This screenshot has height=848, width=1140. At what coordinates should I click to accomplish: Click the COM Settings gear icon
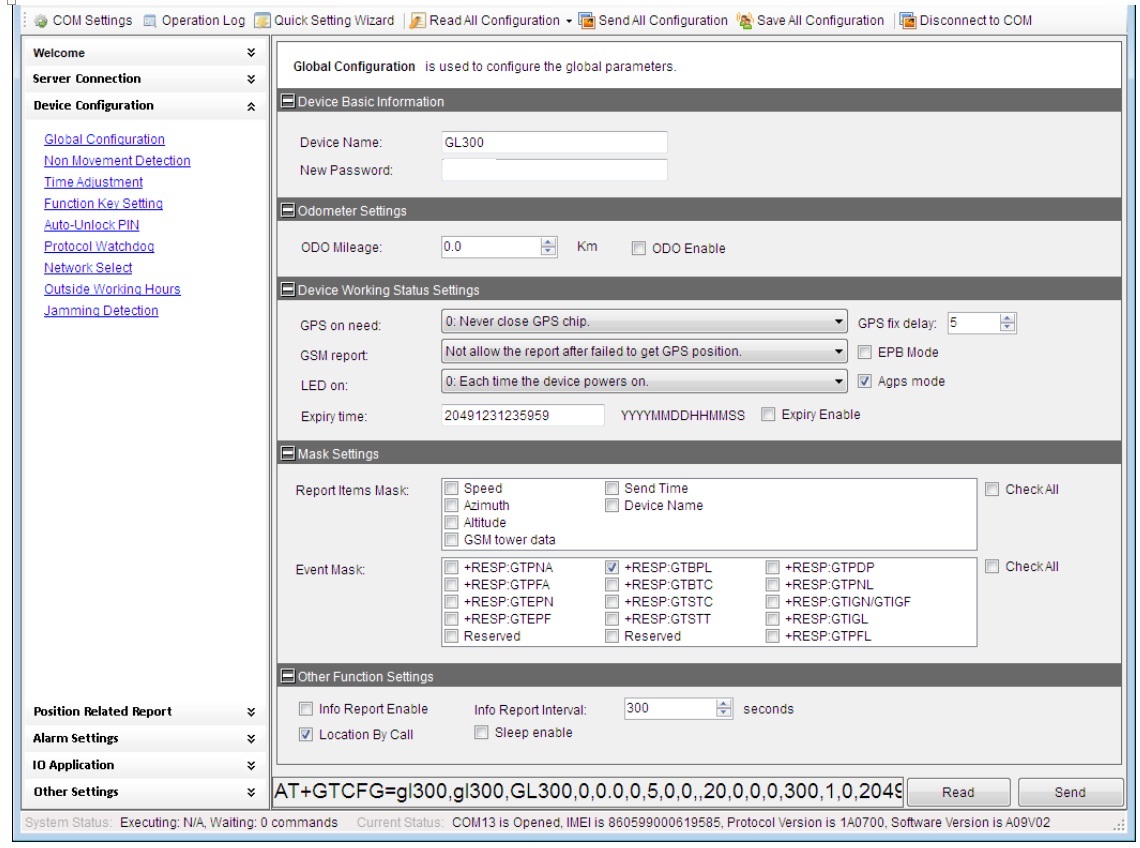click(41, 20)
